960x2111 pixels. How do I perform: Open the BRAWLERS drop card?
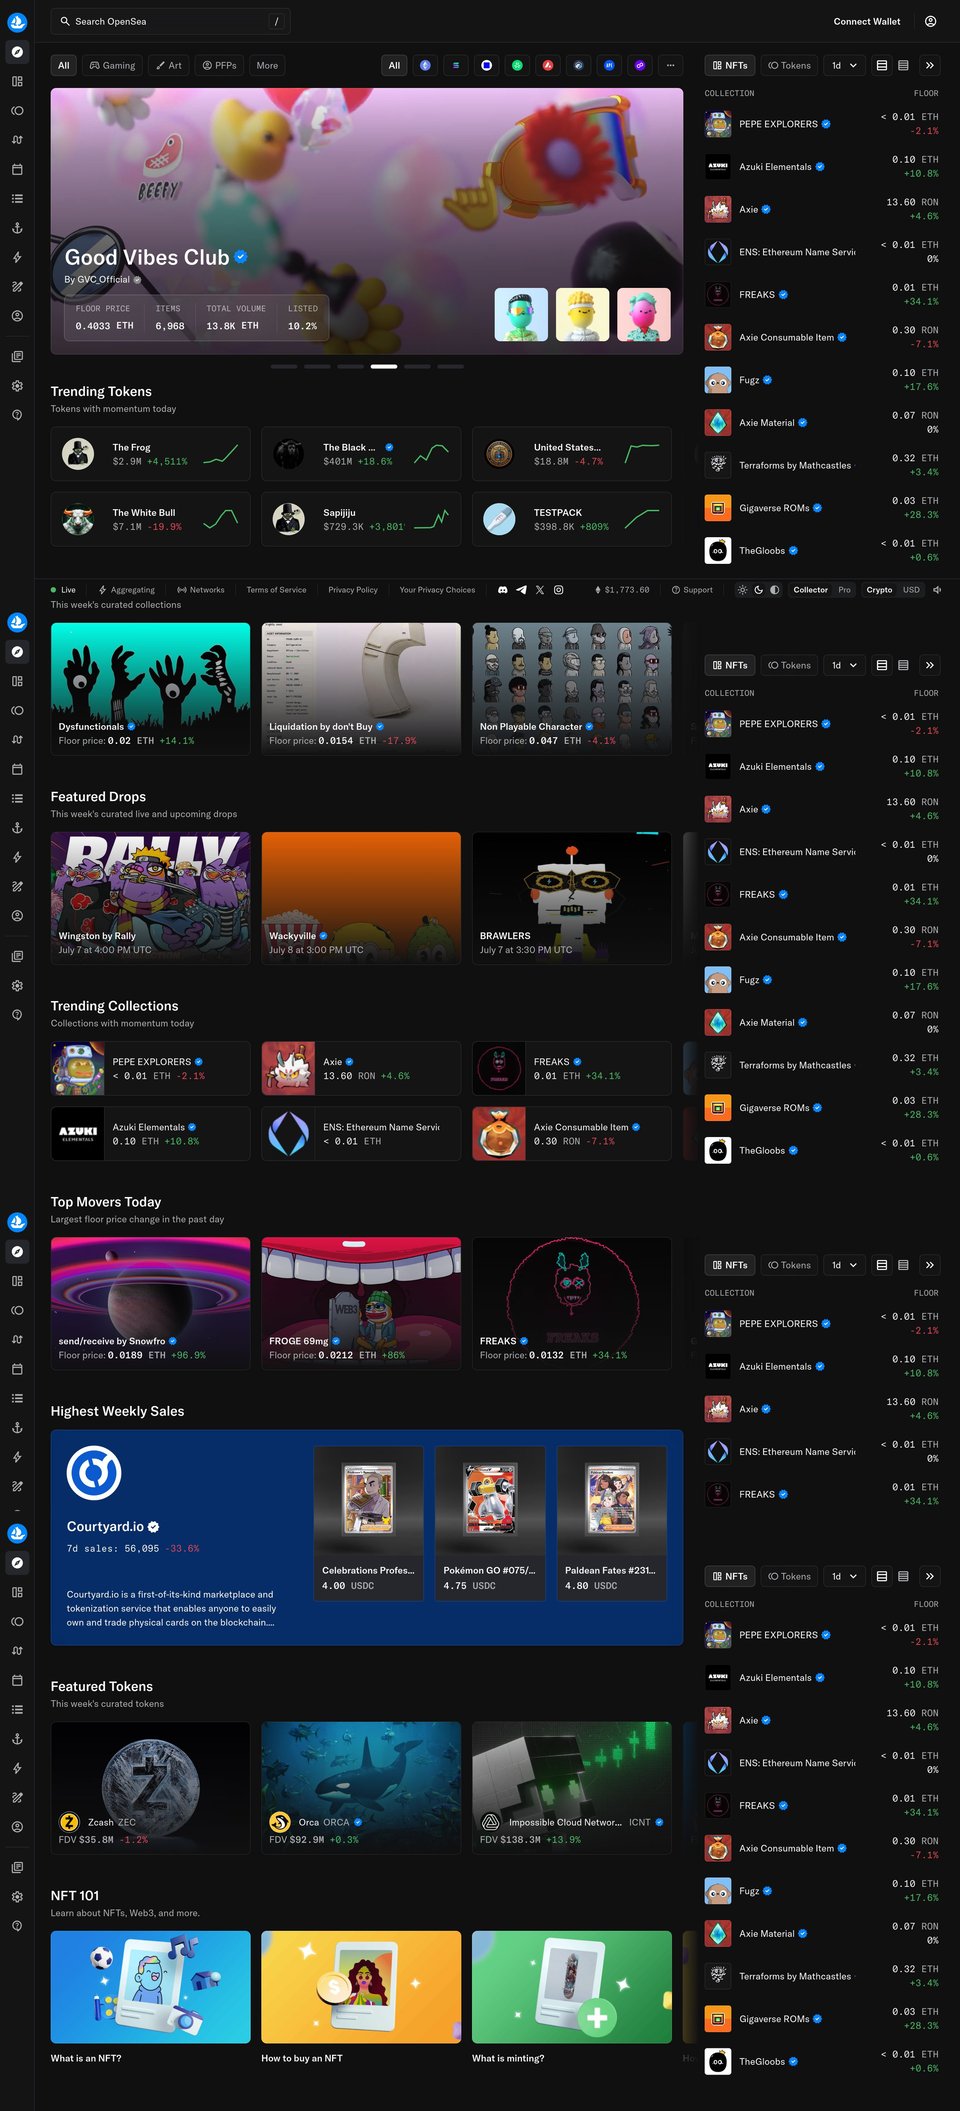pos(572,898)
